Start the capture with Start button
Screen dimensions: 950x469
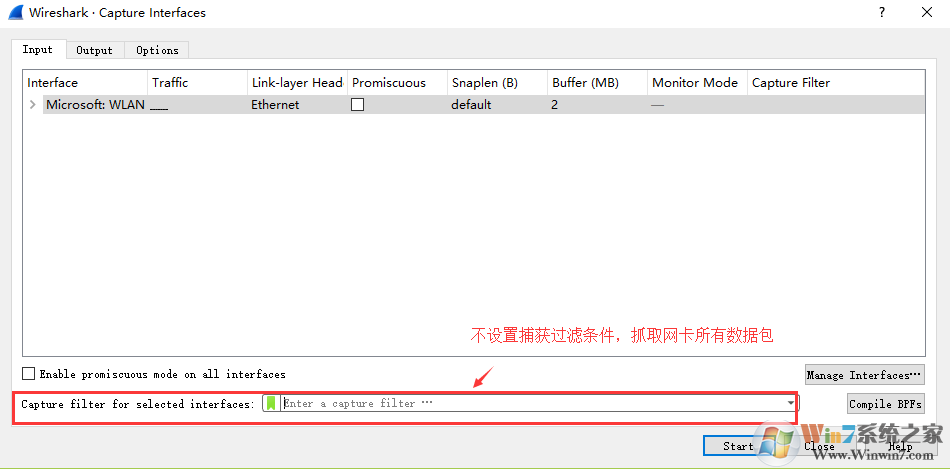737,446
